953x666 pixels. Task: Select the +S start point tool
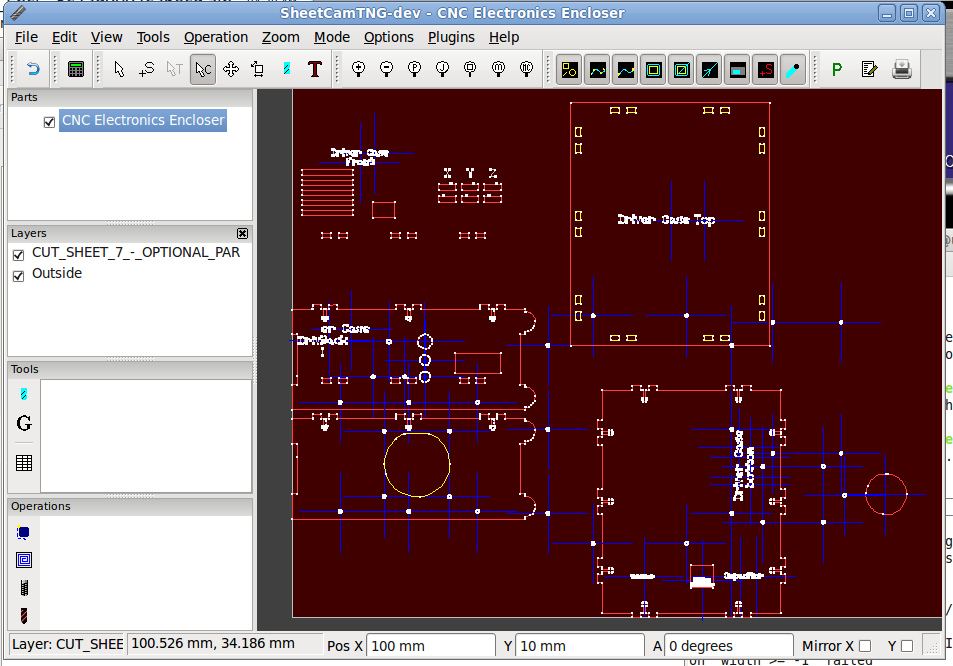146,69
